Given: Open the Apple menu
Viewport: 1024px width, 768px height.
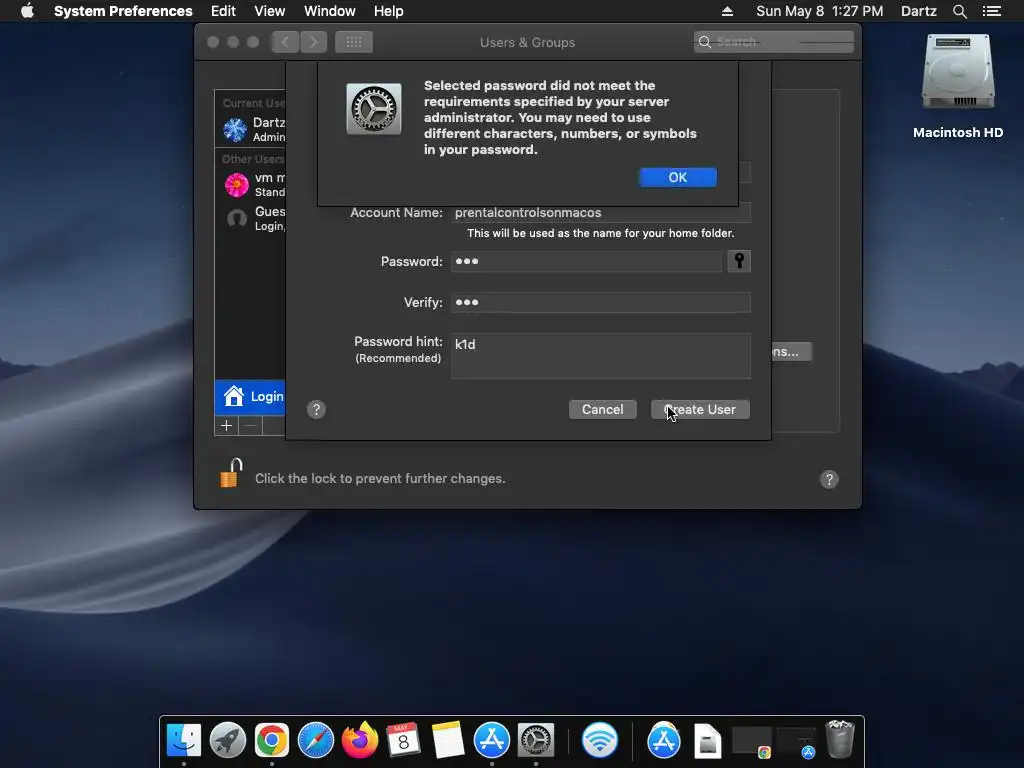Looking at the screenshot, I should pos(27,11).
